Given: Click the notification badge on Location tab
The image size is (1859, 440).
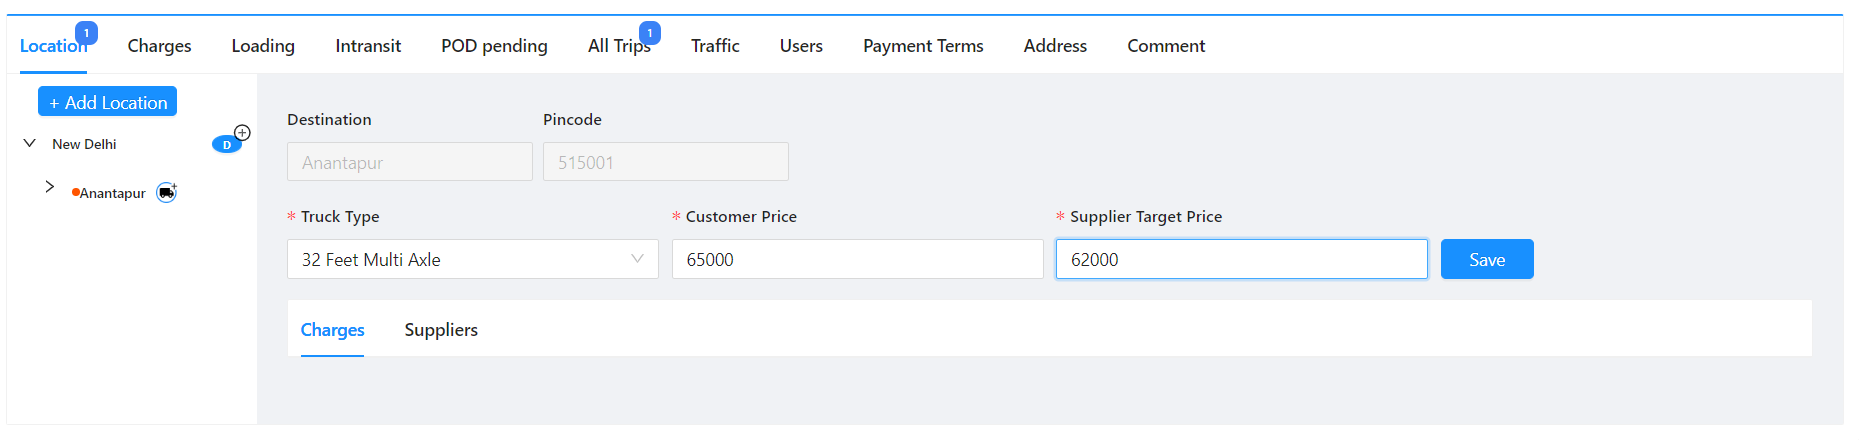Looking at the screenshot, I should click(87, 33).
